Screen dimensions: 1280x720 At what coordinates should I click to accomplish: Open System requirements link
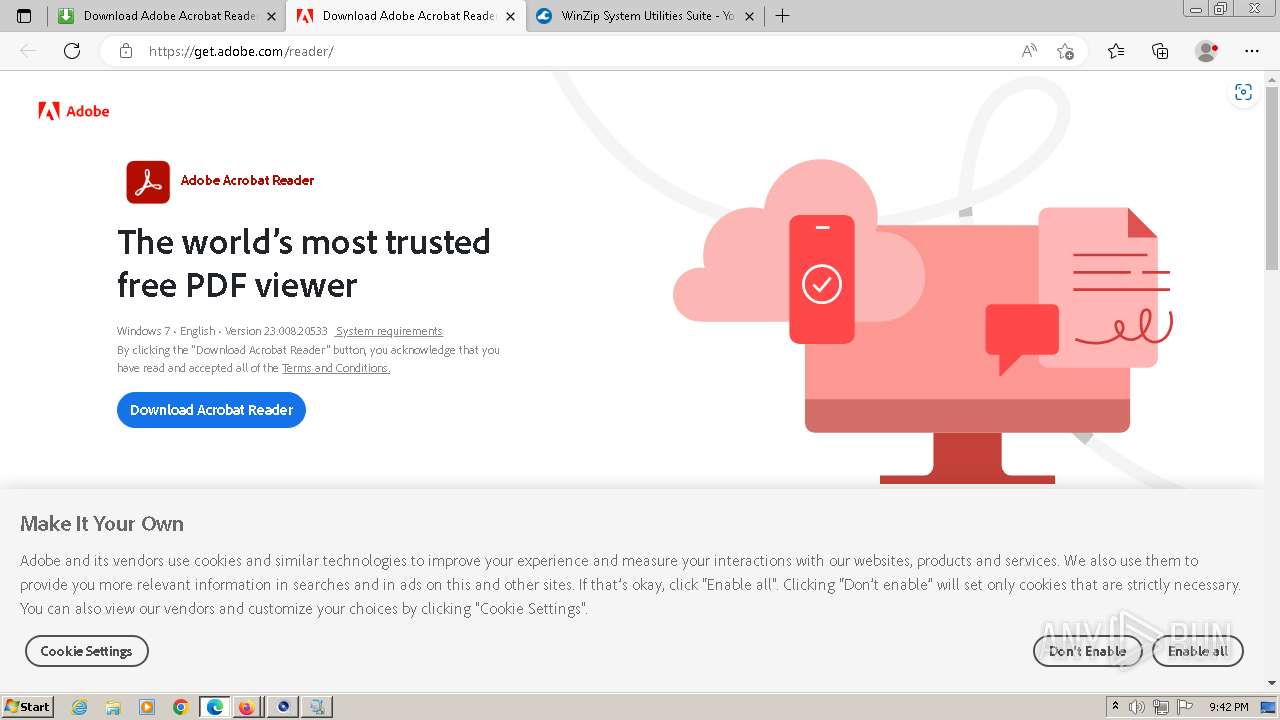tap(389, 331)
